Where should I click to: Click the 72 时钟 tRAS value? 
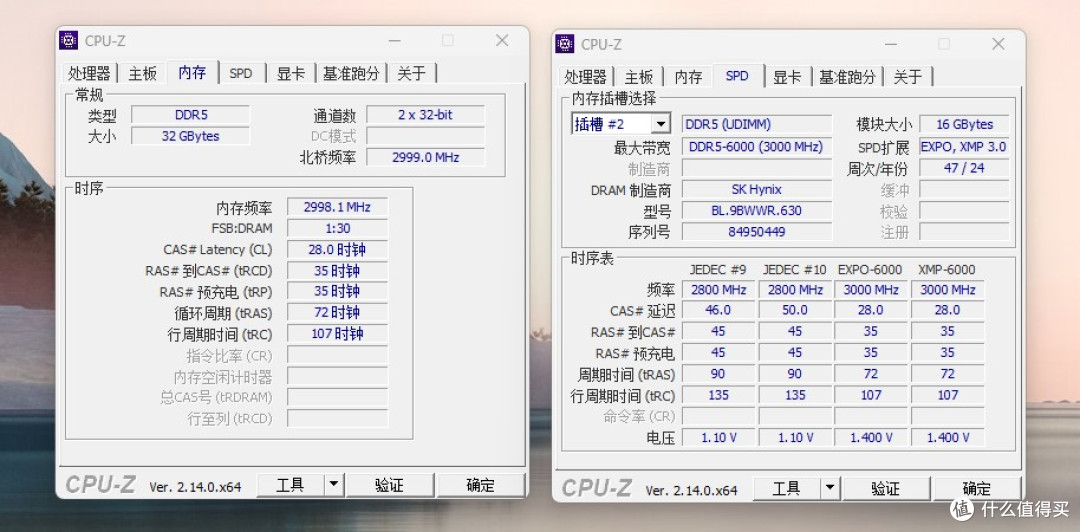(x=338, y=313)
